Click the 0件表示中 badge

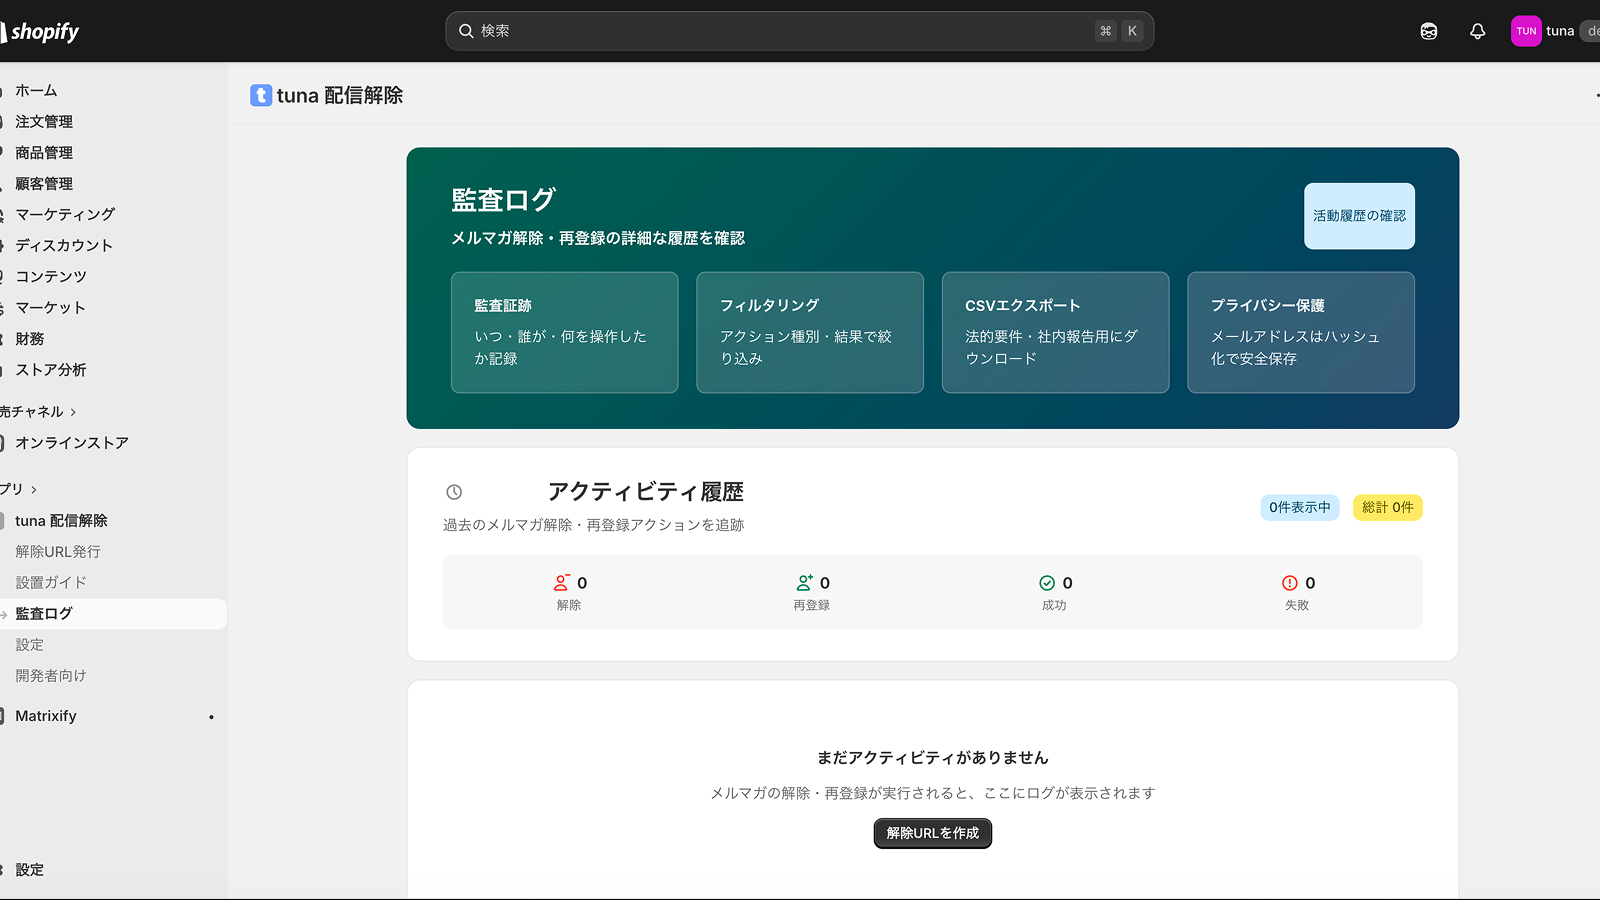pyautogui.click(x=1300, y=507)
